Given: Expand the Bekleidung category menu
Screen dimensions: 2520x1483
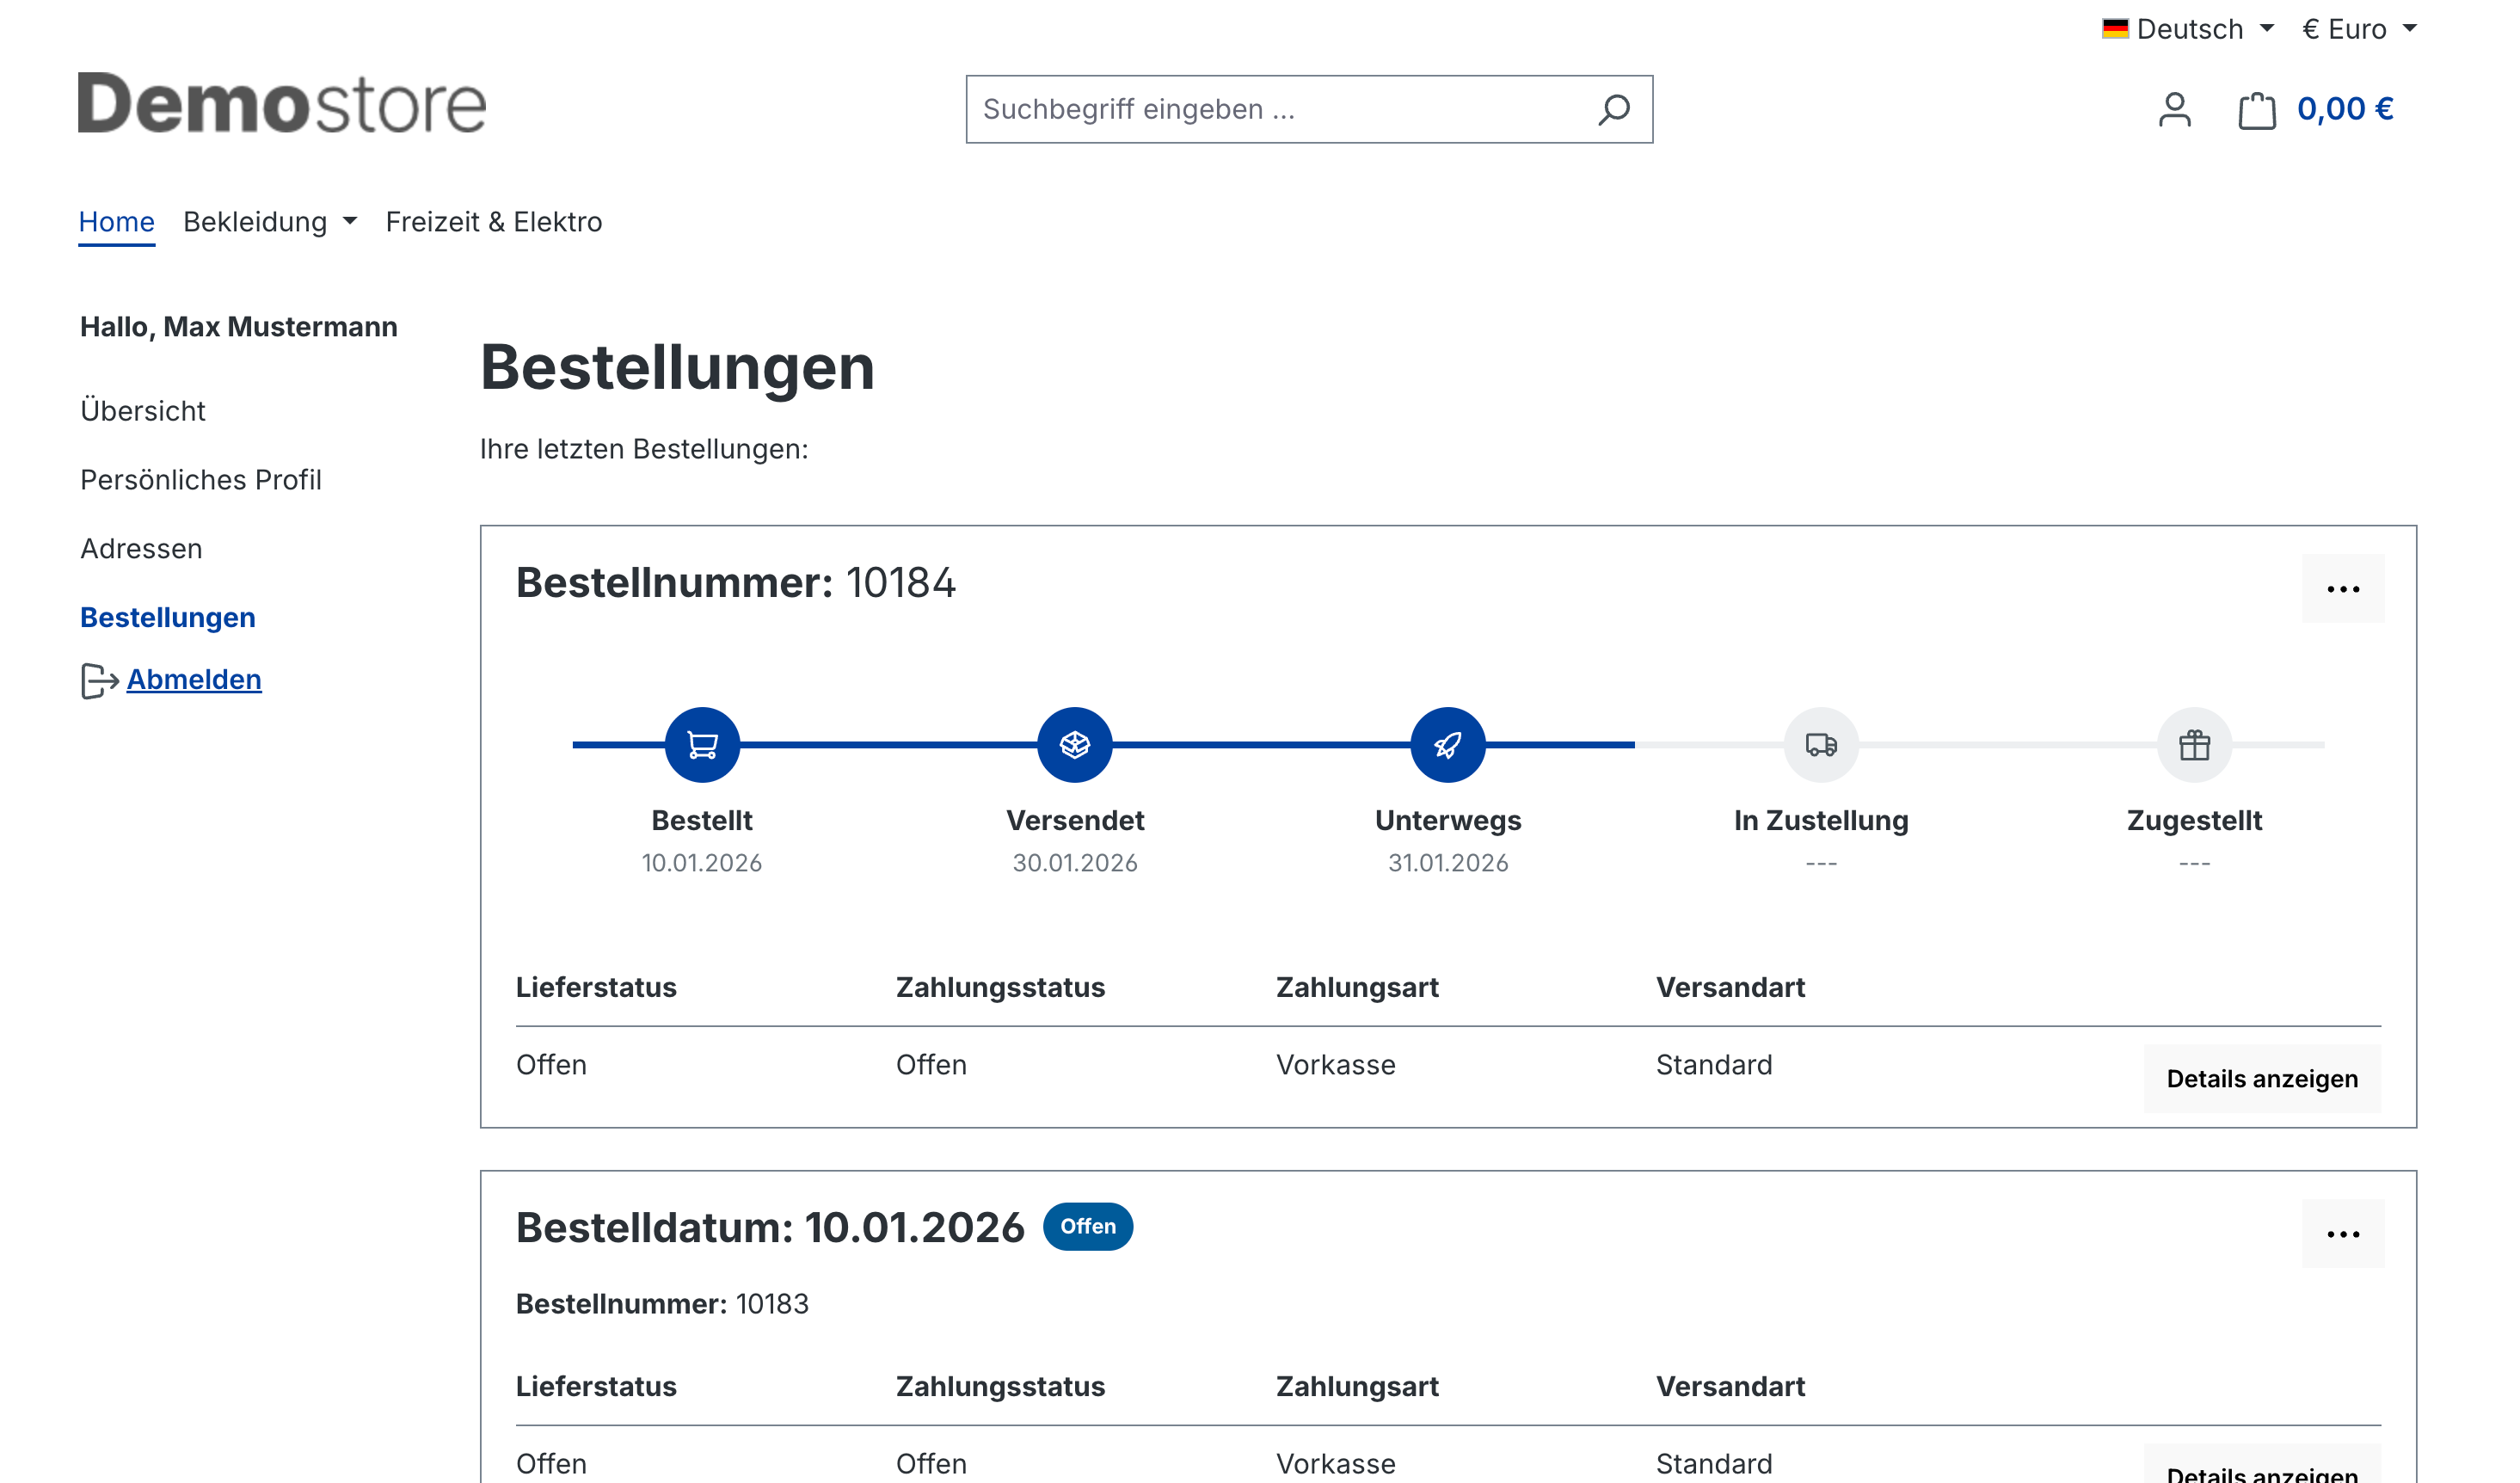Looking at the screenshot, I should click(x=270, y=221).
